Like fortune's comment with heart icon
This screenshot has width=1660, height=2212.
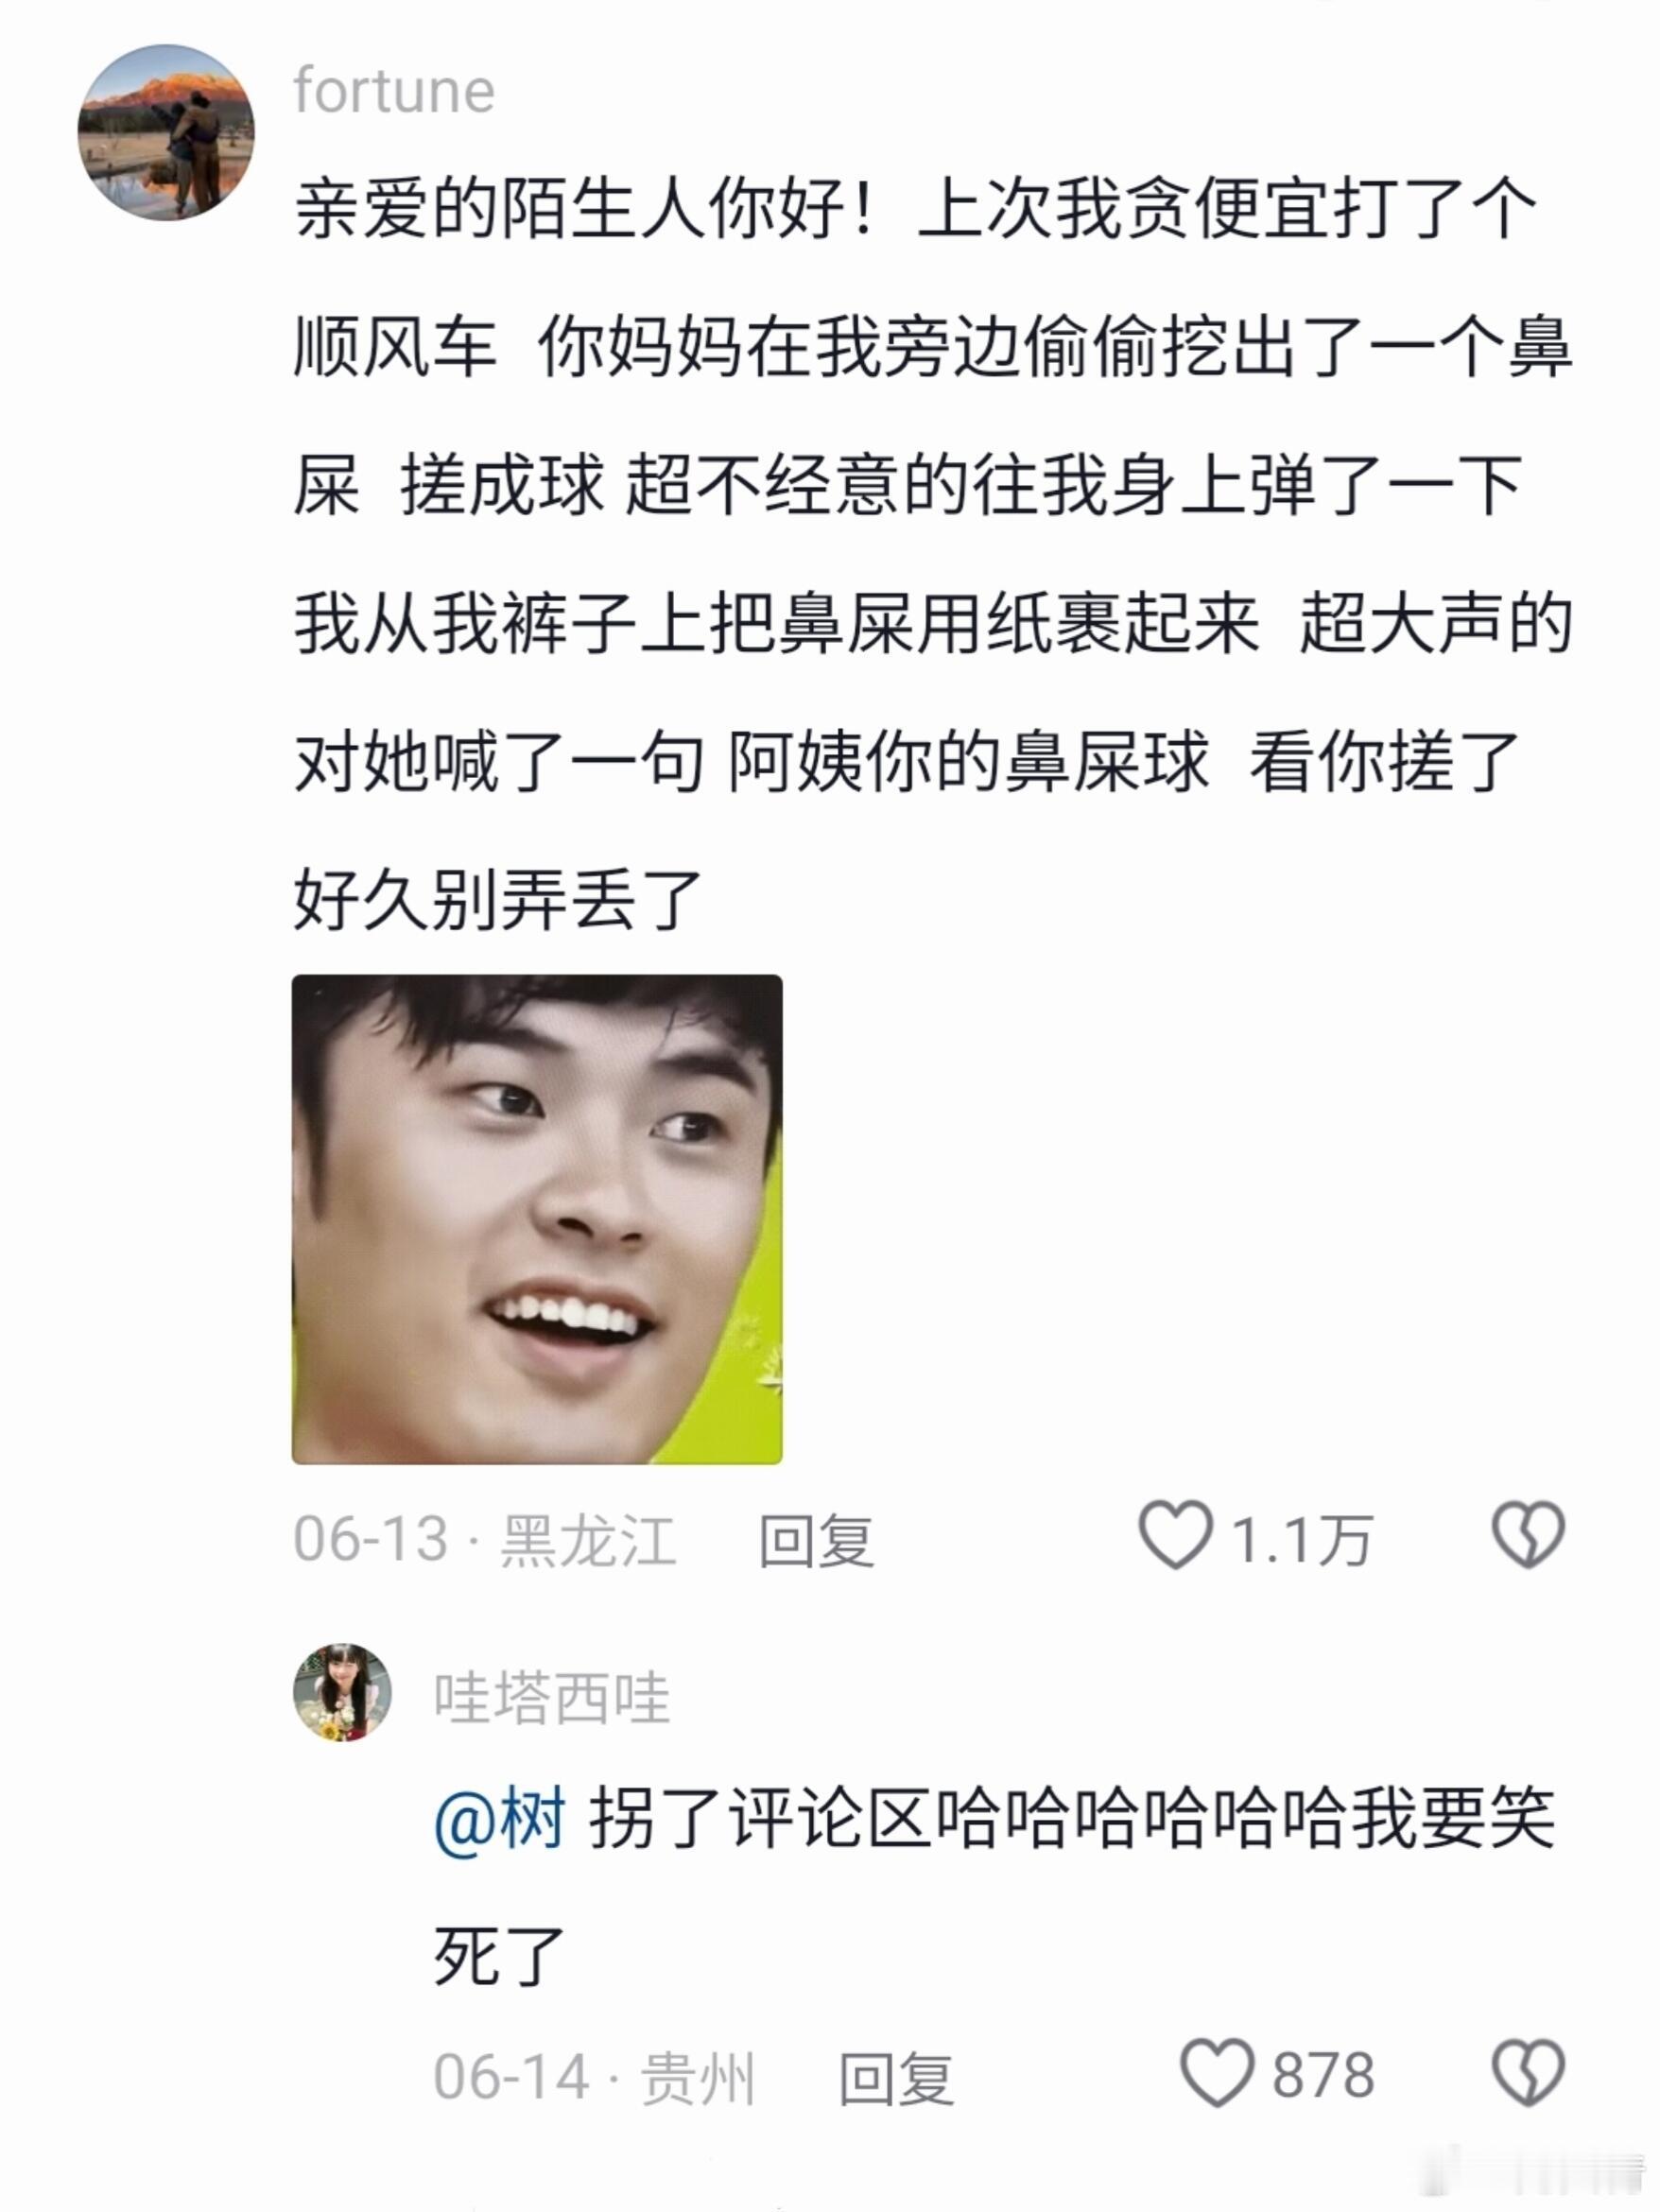pyautogui.click(x=1176, y=1535)
